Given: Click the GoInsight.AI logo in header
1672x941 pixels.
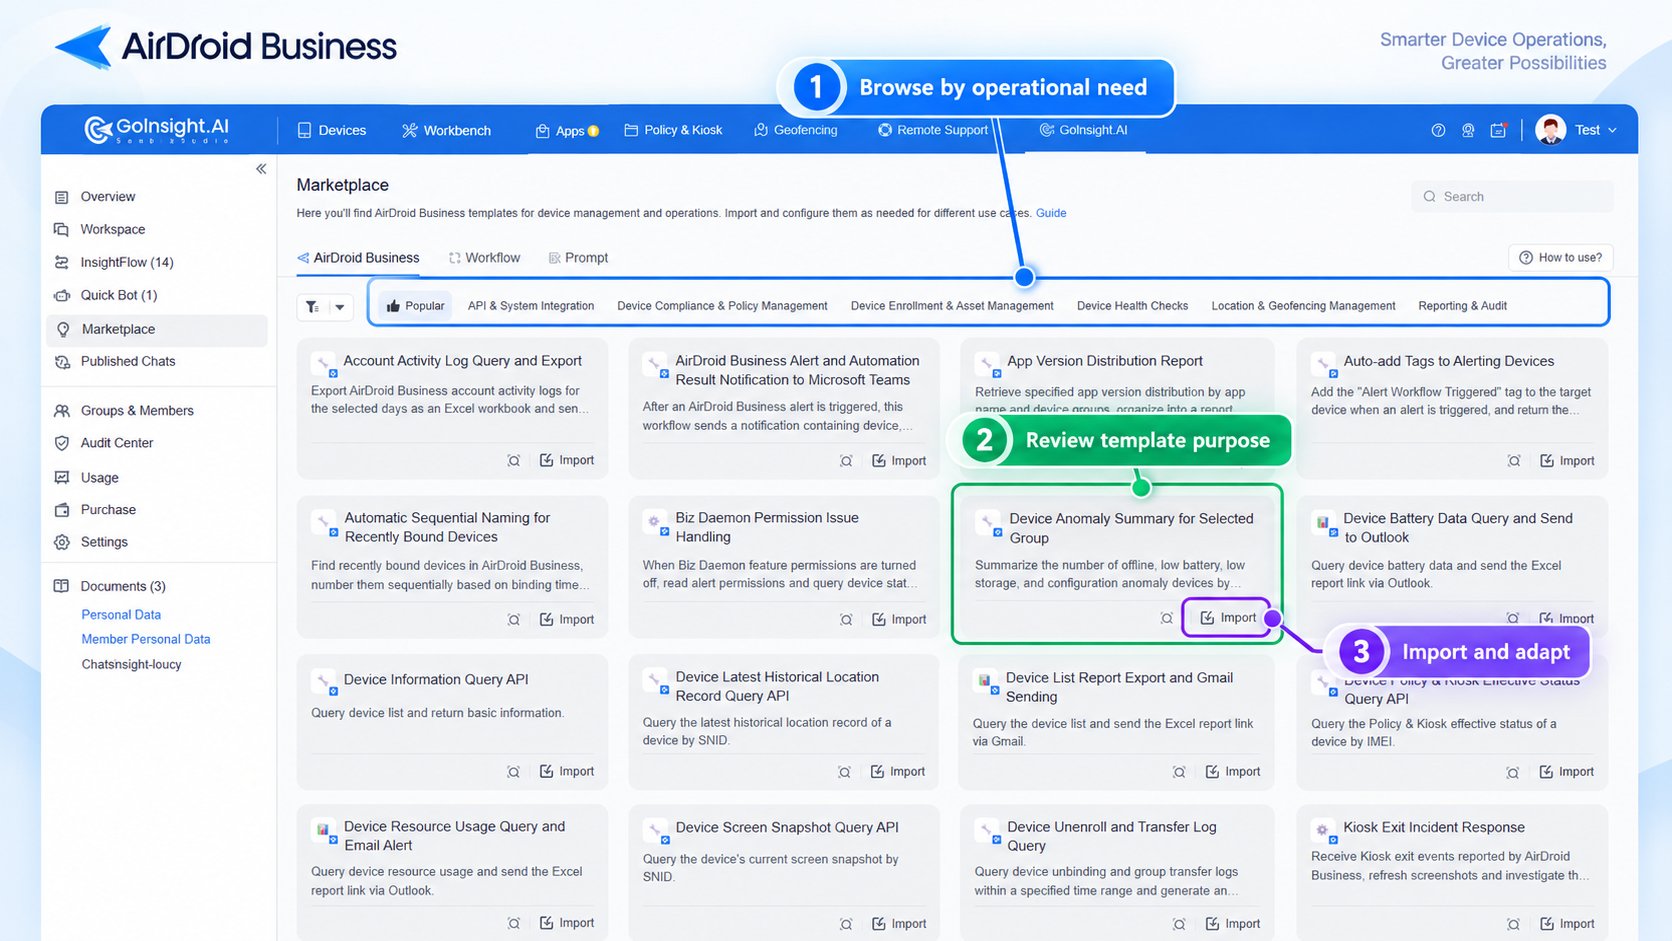Looking at the screenshot, I should pos(157,129).
